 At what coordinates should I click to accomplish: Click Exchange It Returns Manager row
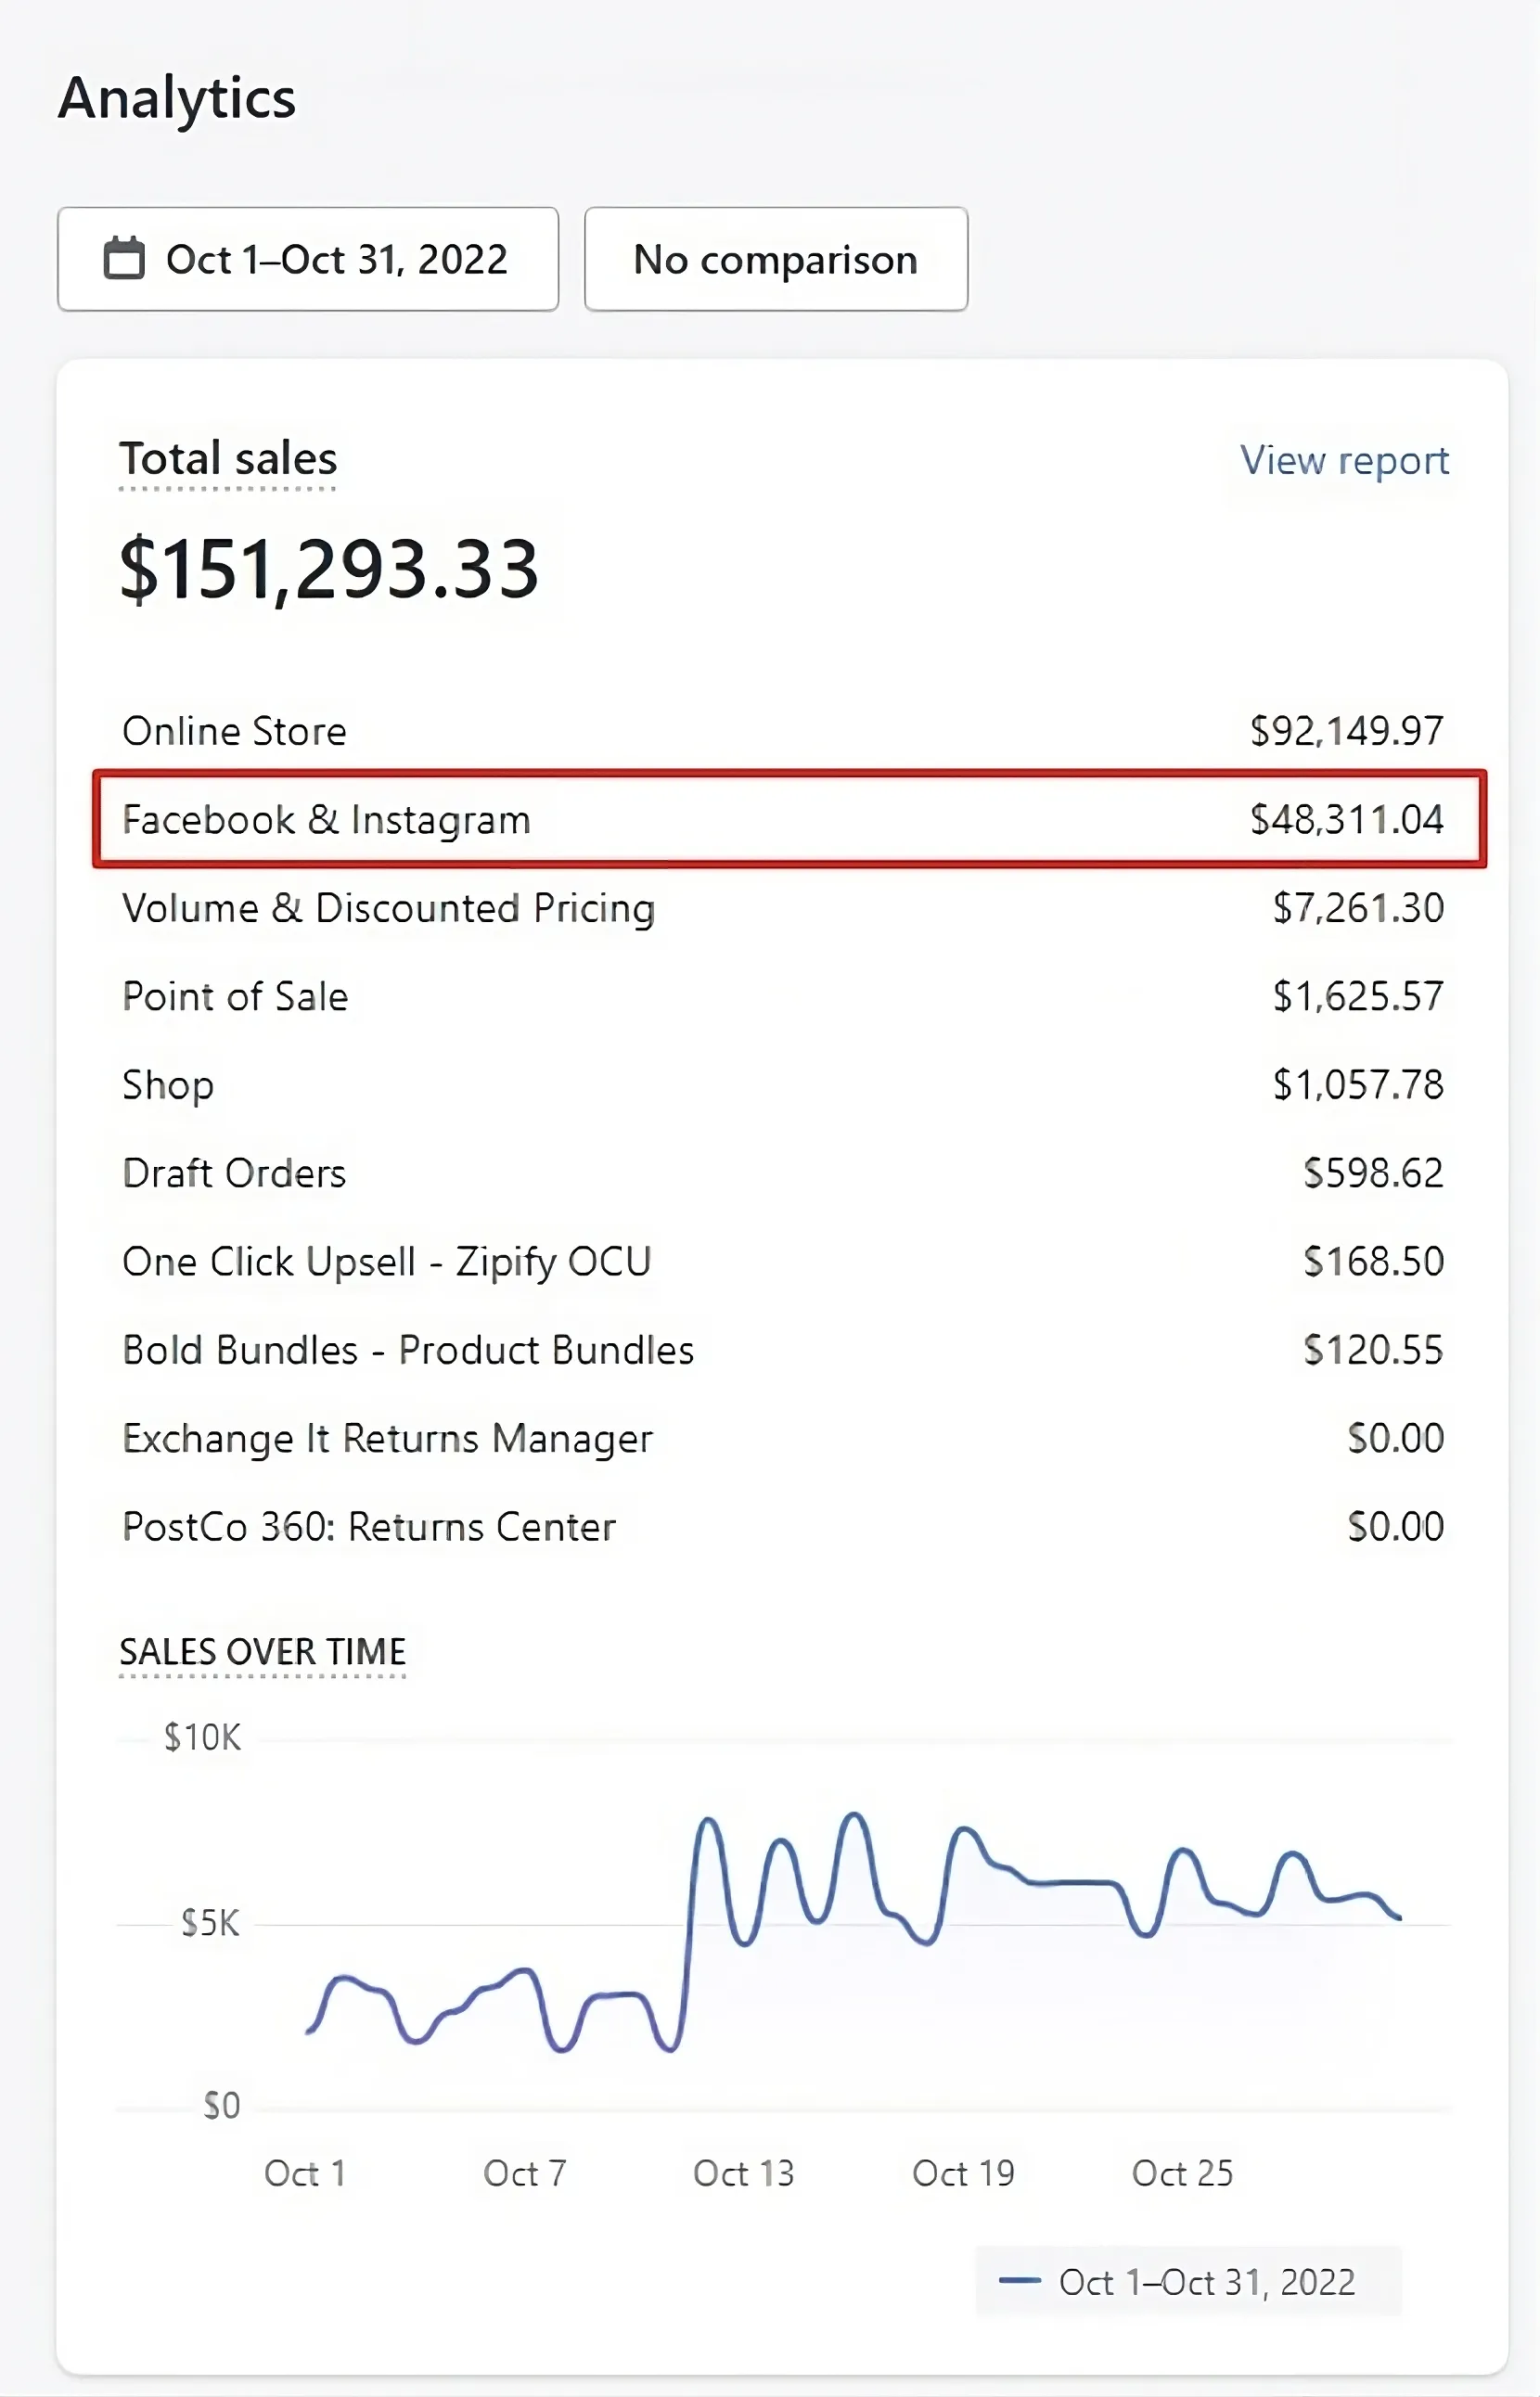pyautogui.click(x=782, y=1438)
